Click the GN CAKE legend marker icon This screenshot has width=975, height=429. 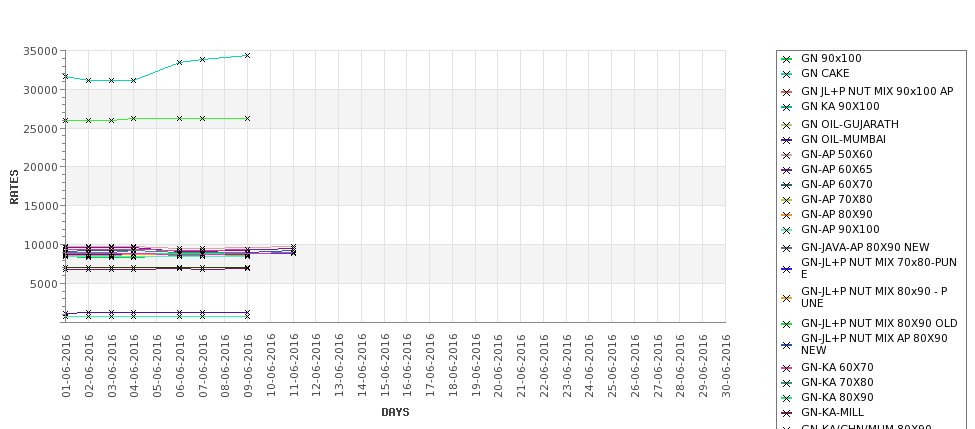click(786, 74)
